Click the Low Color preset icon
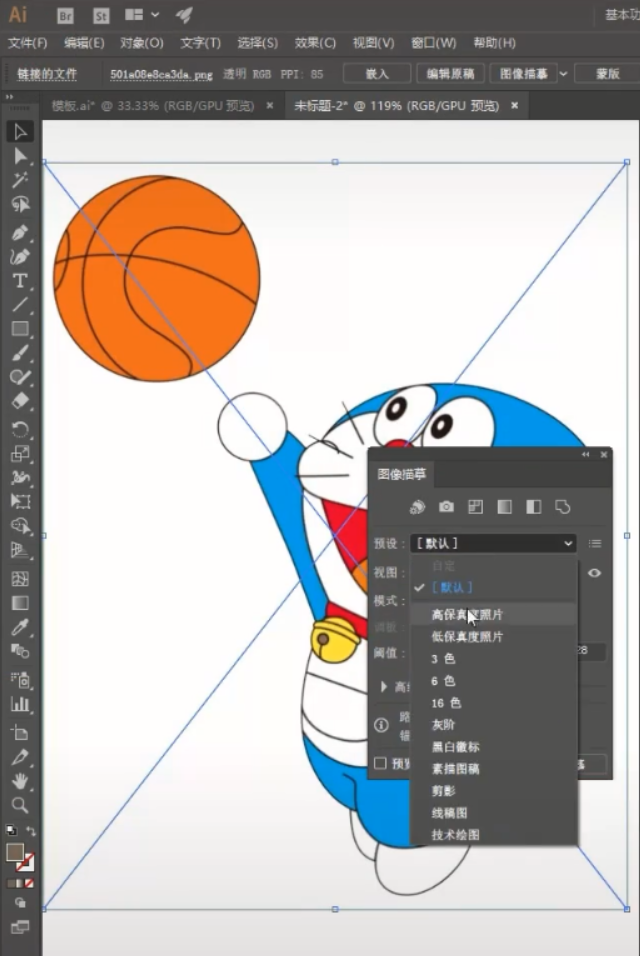Image resolution: width=640 pixels, height=956 pixels. (x=475, y=507)
